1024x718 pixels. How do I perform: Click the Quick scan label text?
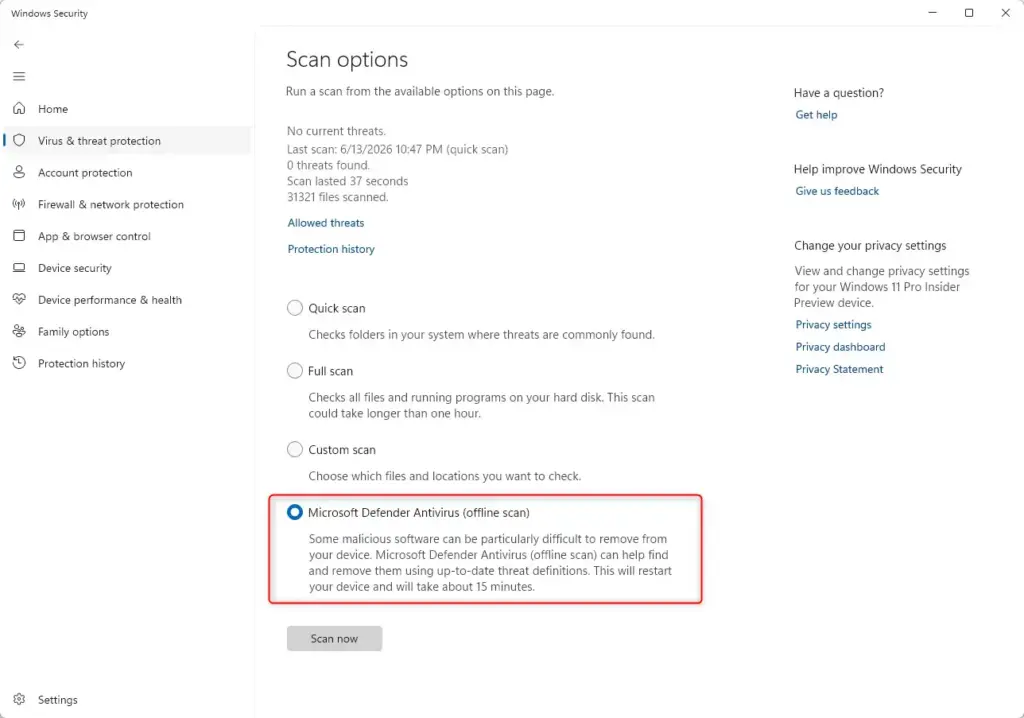[336, 308]
